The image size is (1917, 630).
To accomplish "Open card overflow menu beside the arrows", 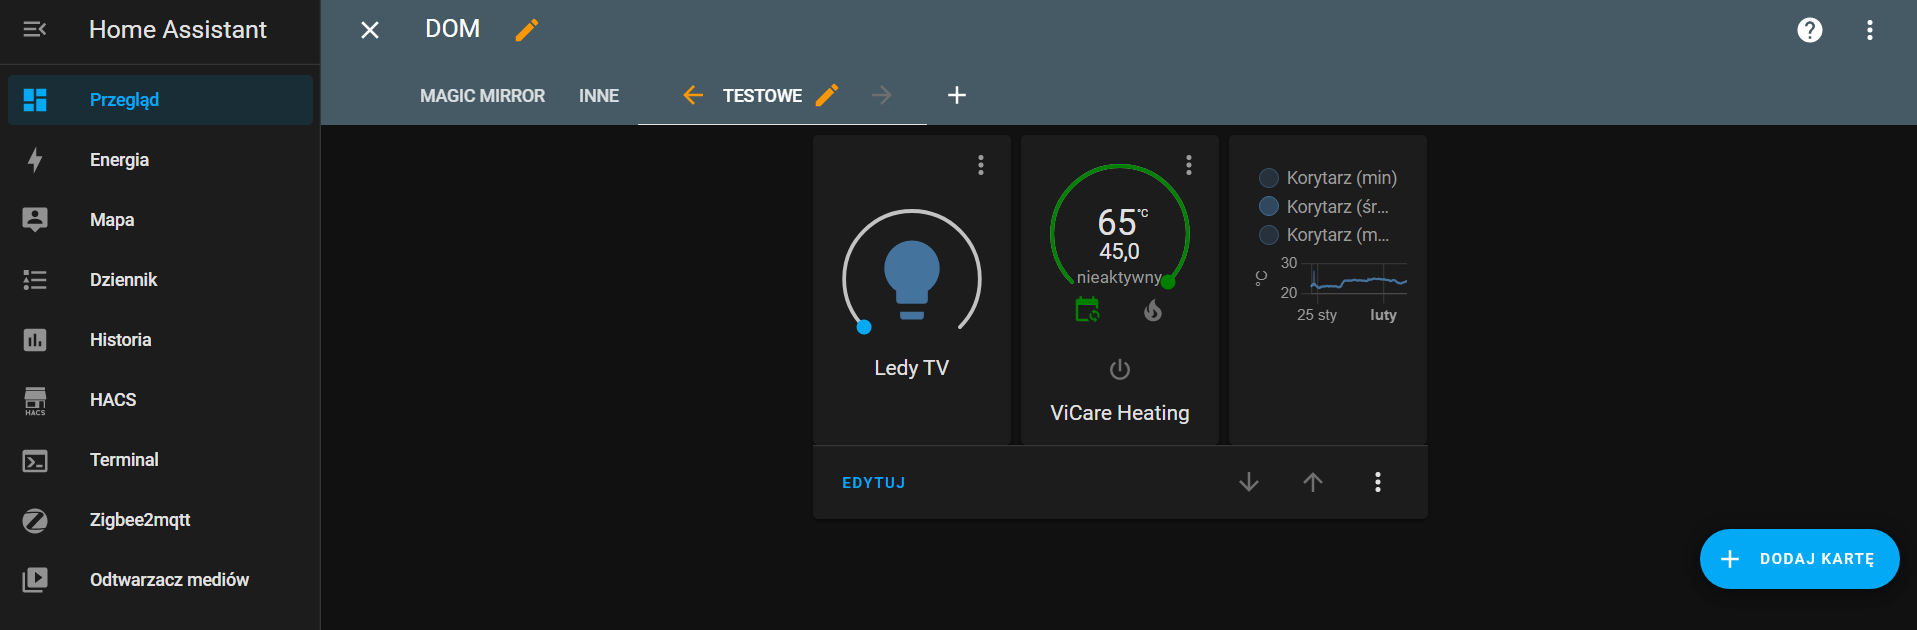I will [1378, 482].
